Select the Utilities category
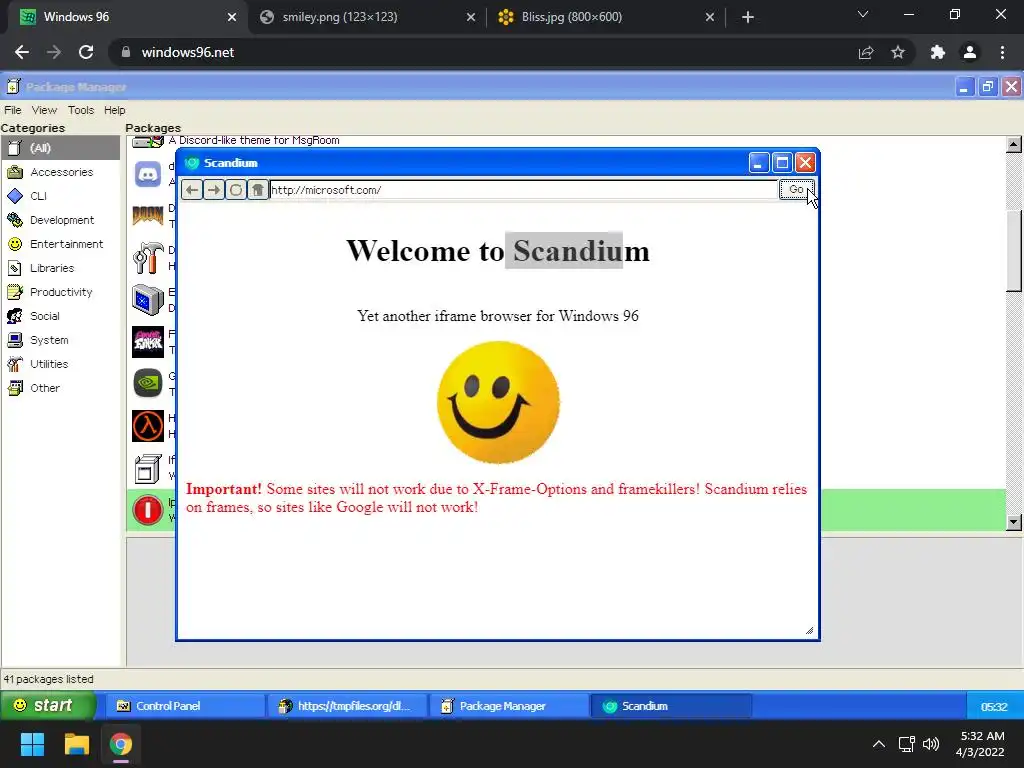Viewport: 1024px width, 768px height. click(61, 364)
